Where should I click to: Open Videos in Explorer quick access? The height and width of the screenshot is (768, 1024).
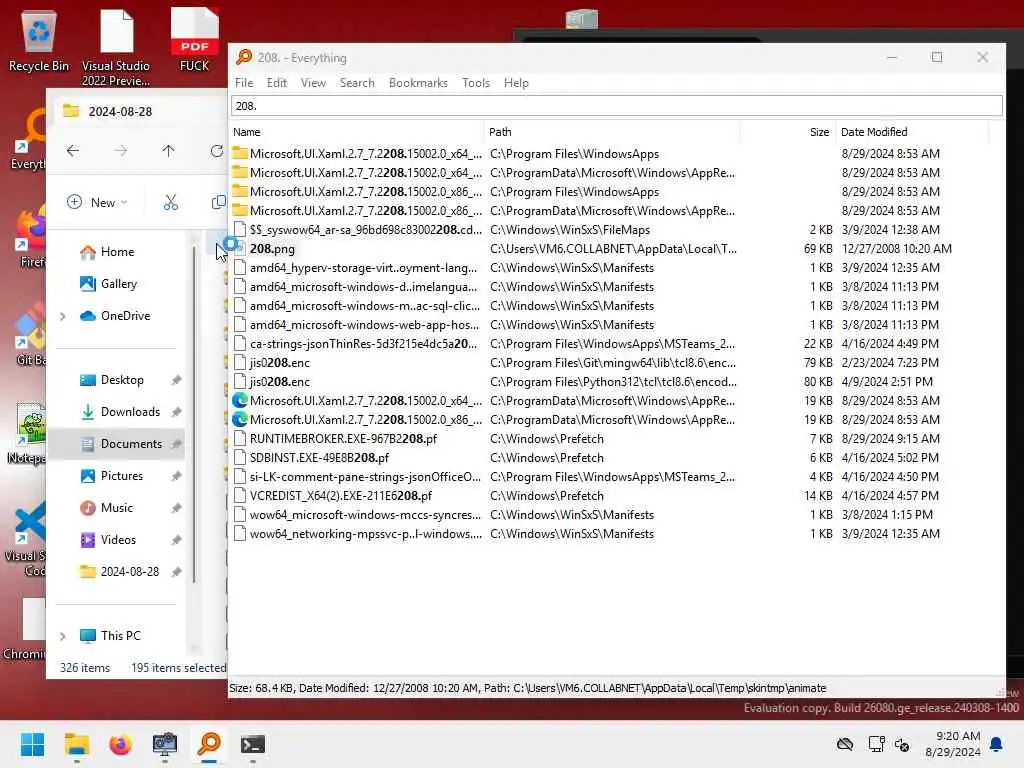[118, 540]
